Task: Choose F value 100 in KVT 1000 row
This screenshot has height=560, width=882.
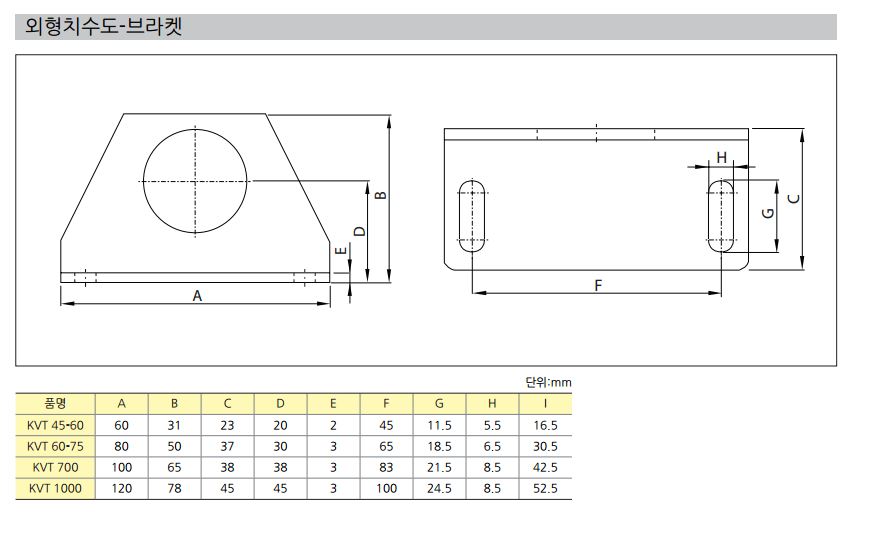Action: [x=386, y=488]
